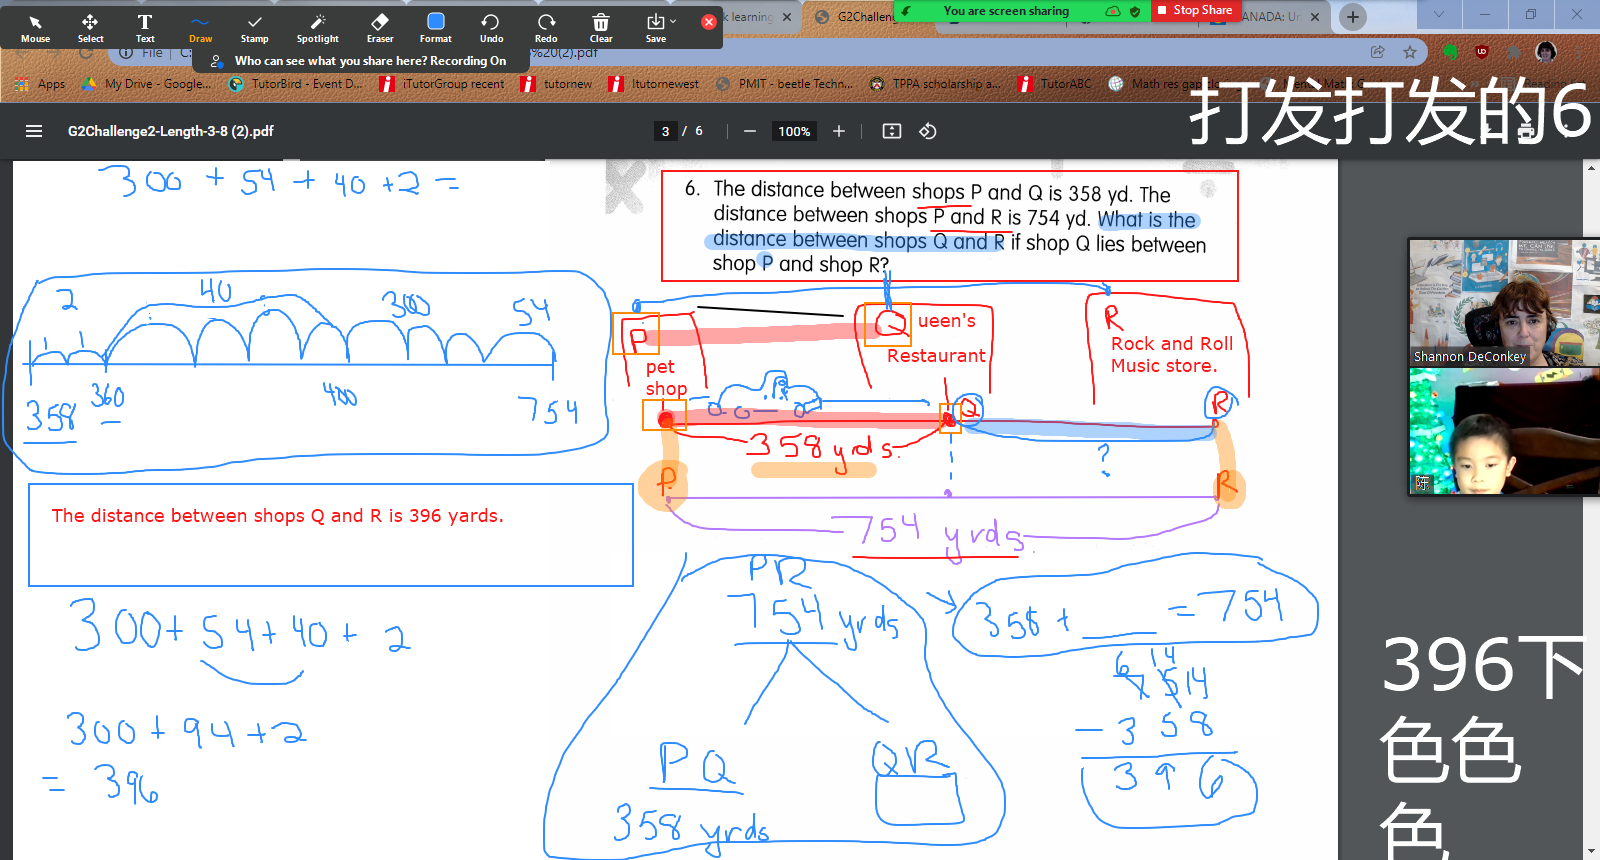Select the Mouse tool in annotation toolbar

click(35, 28)
